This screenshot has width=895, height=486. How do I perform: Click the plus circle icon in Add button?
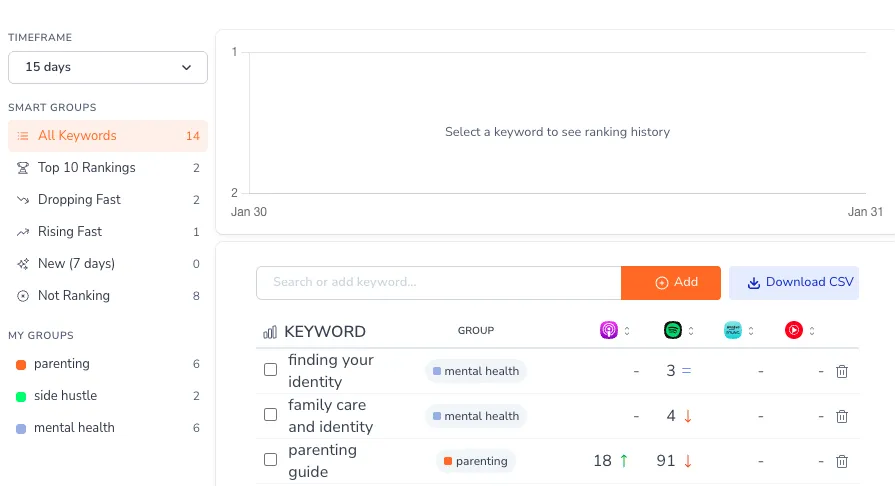tap(662, 283)
